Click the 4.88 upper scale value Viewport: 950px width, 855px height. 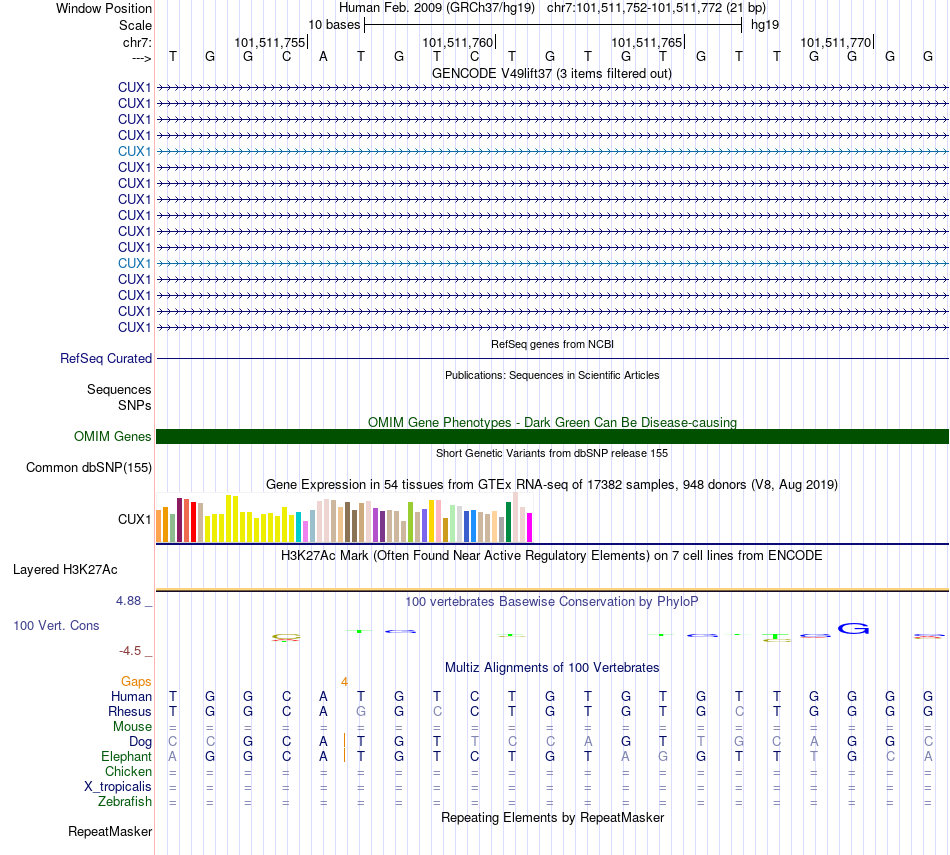click(x=128, y=600)
